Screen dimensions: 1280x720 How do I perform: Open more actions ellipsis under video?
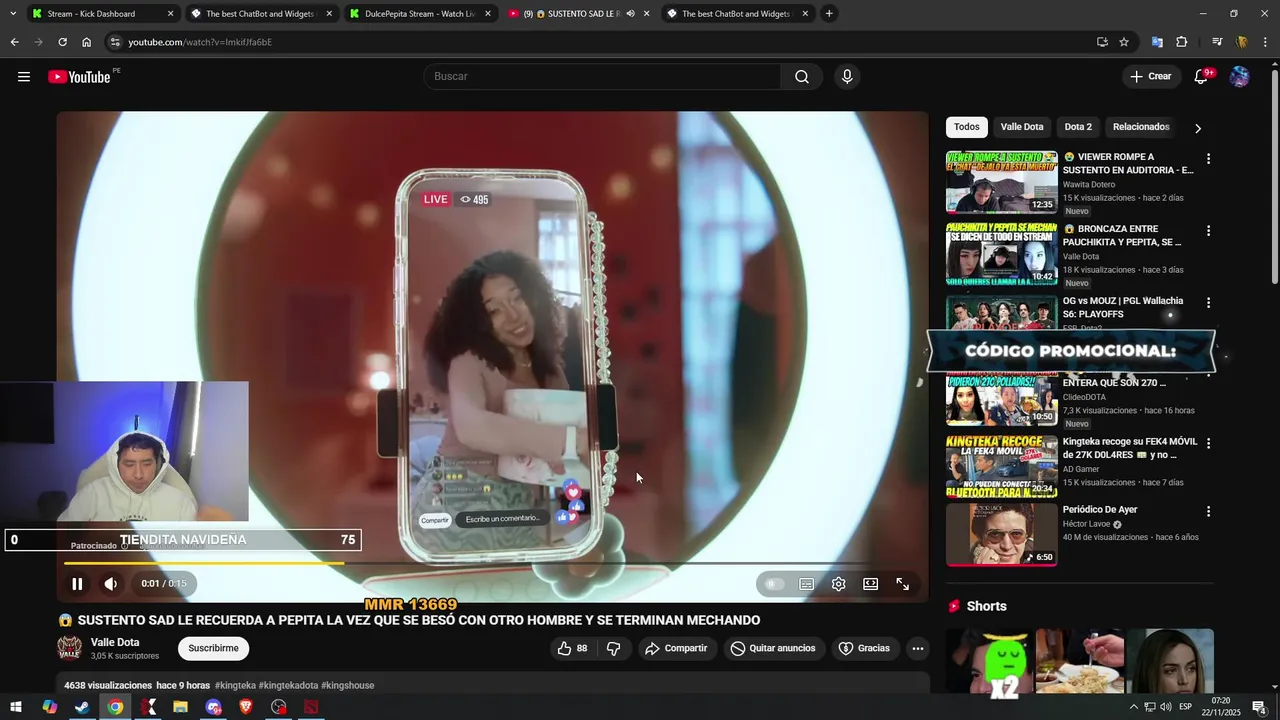(918, 648)
